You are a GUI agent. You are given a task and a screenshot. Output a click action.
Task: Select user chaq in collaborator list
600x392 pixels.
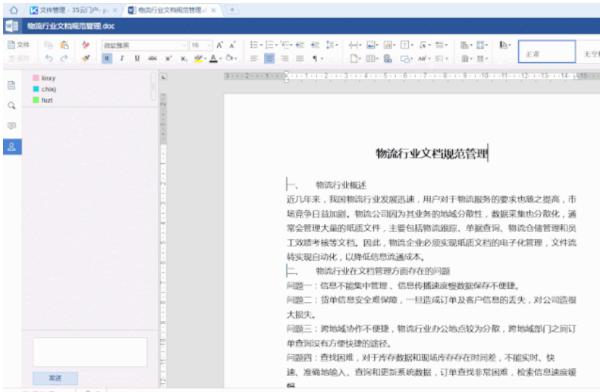click(x=44, y=89)
